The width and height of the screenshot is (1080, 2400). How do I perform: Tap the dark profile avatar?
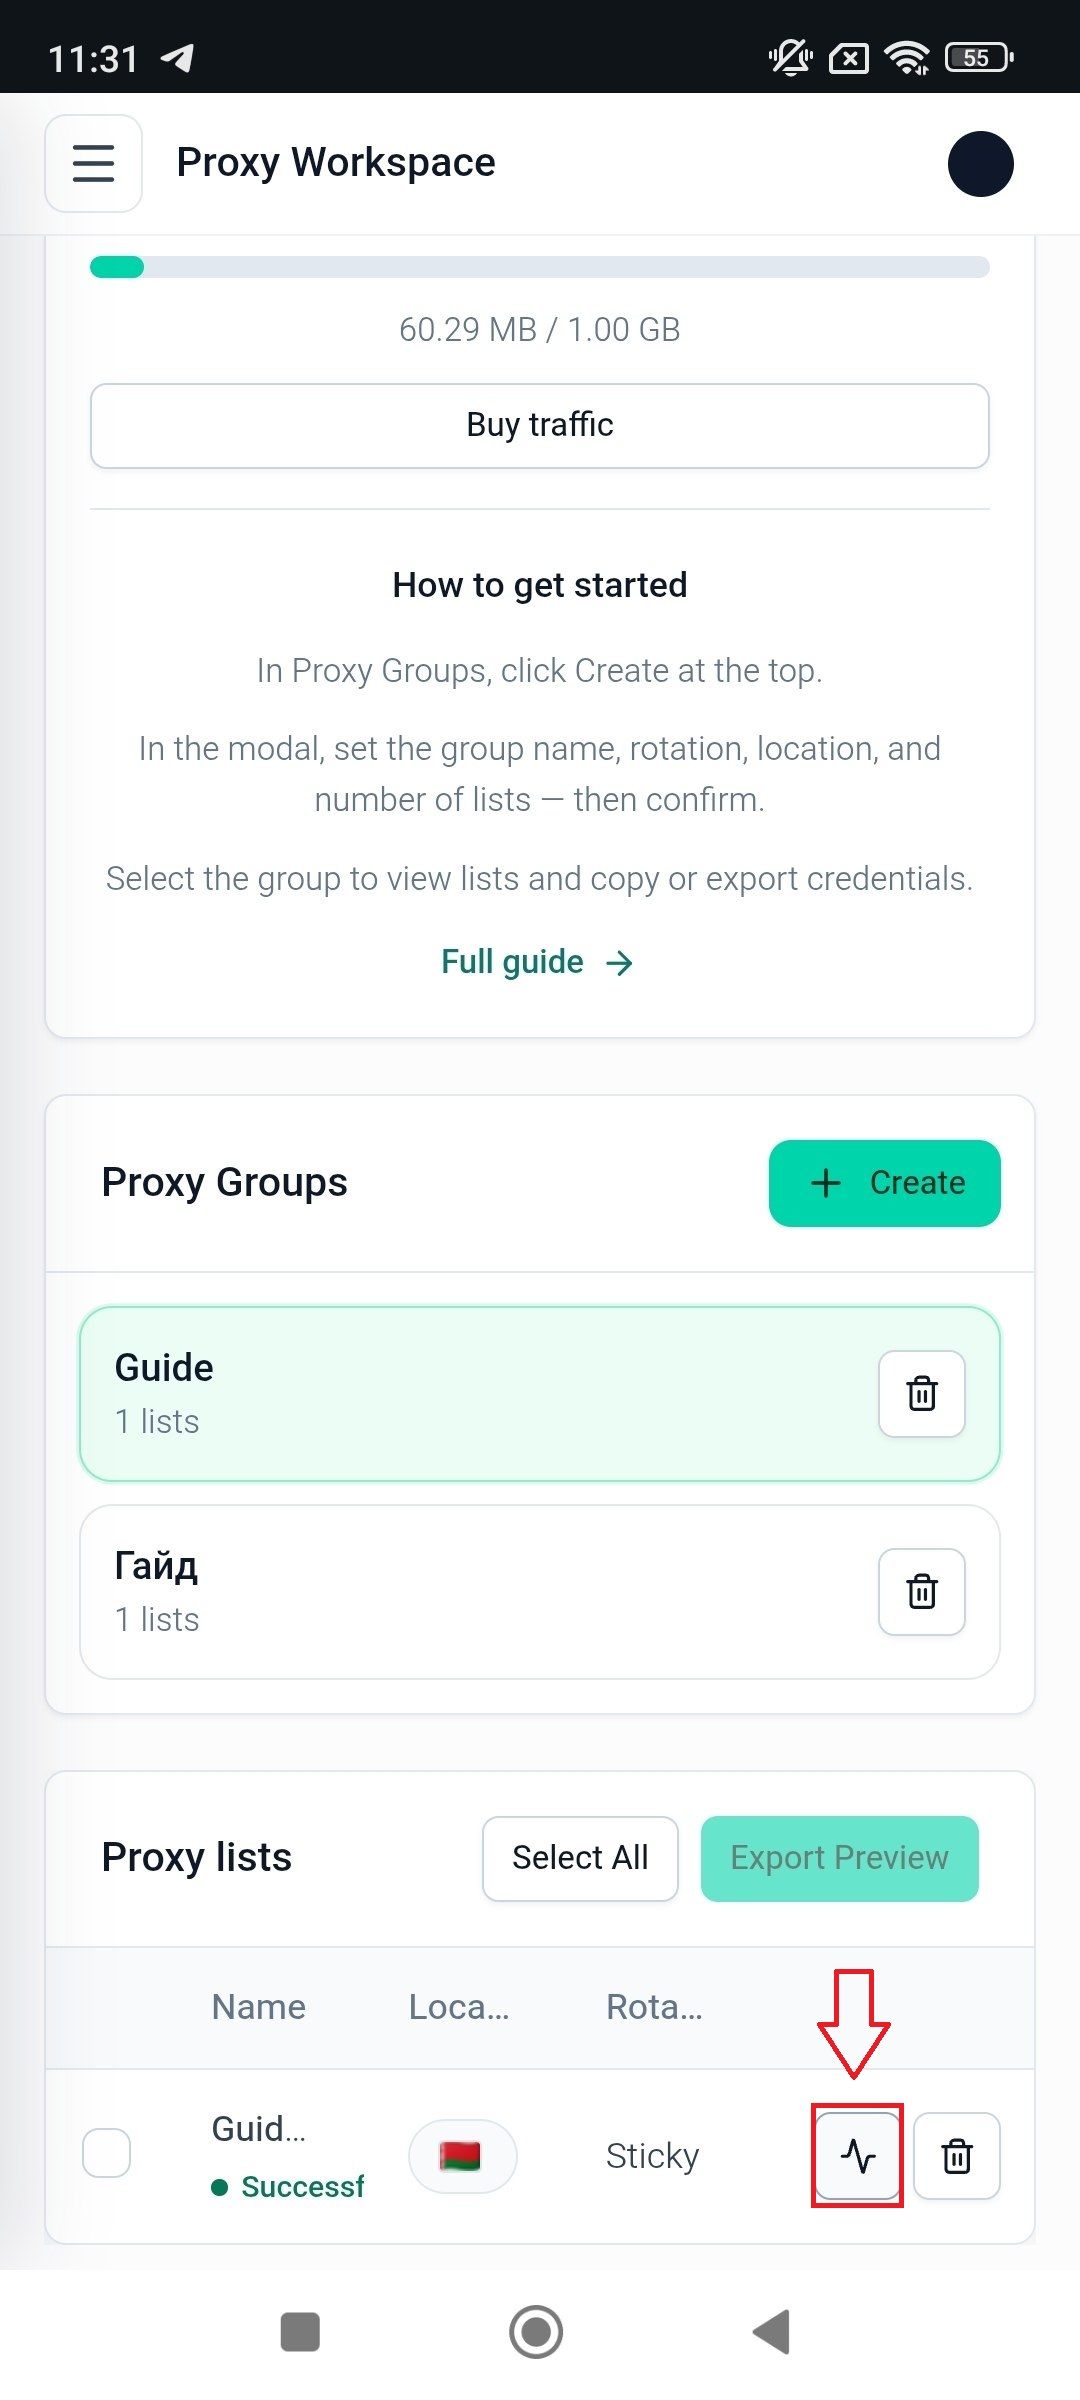(x=980, y=163)
